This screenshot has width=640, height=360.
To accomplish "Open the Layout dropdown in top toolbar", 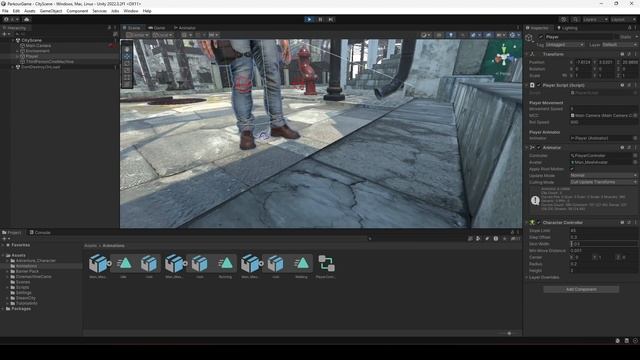I will (x=624, y=20).
